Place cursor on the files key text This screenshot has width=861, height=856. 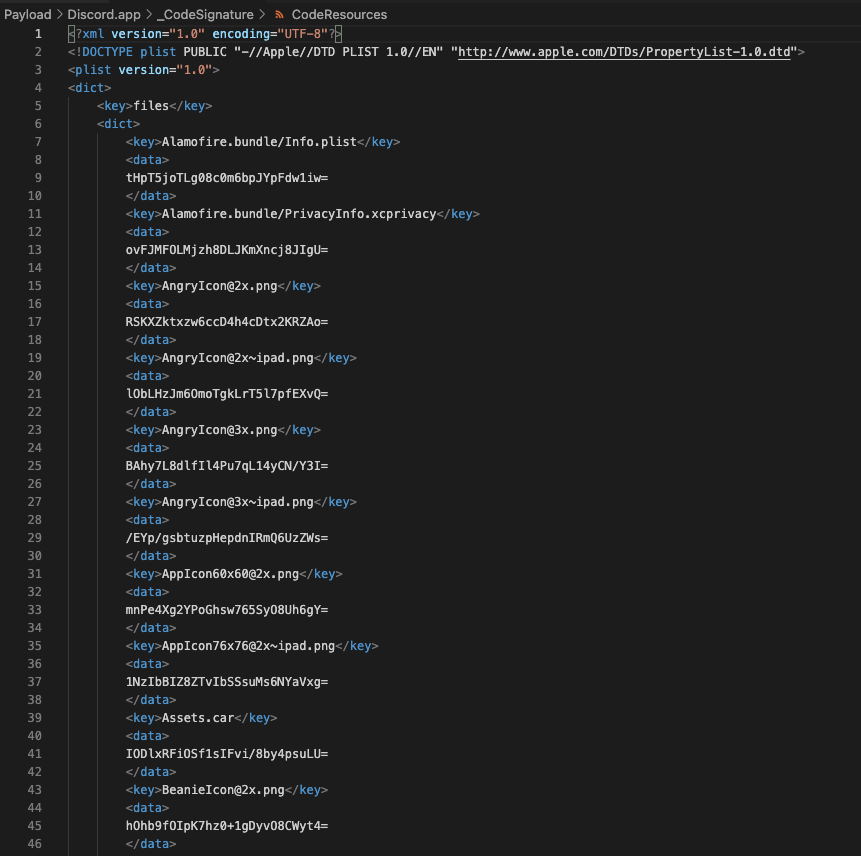coord(151,105)
